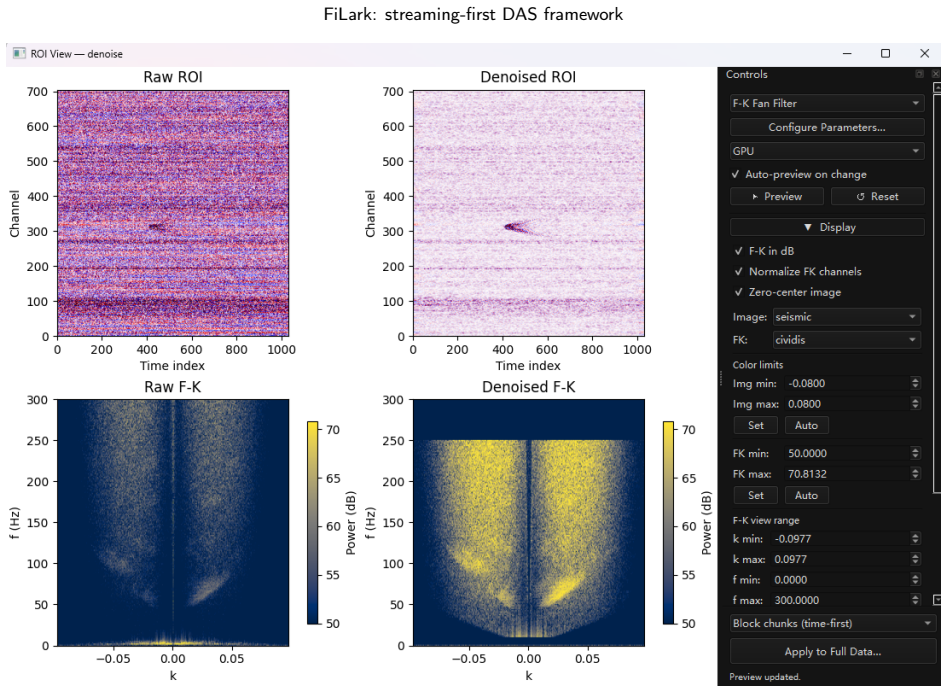Viewport: 947px width, 692px height.
Task: Float the Controls dock panel
Action: (919, 74)
